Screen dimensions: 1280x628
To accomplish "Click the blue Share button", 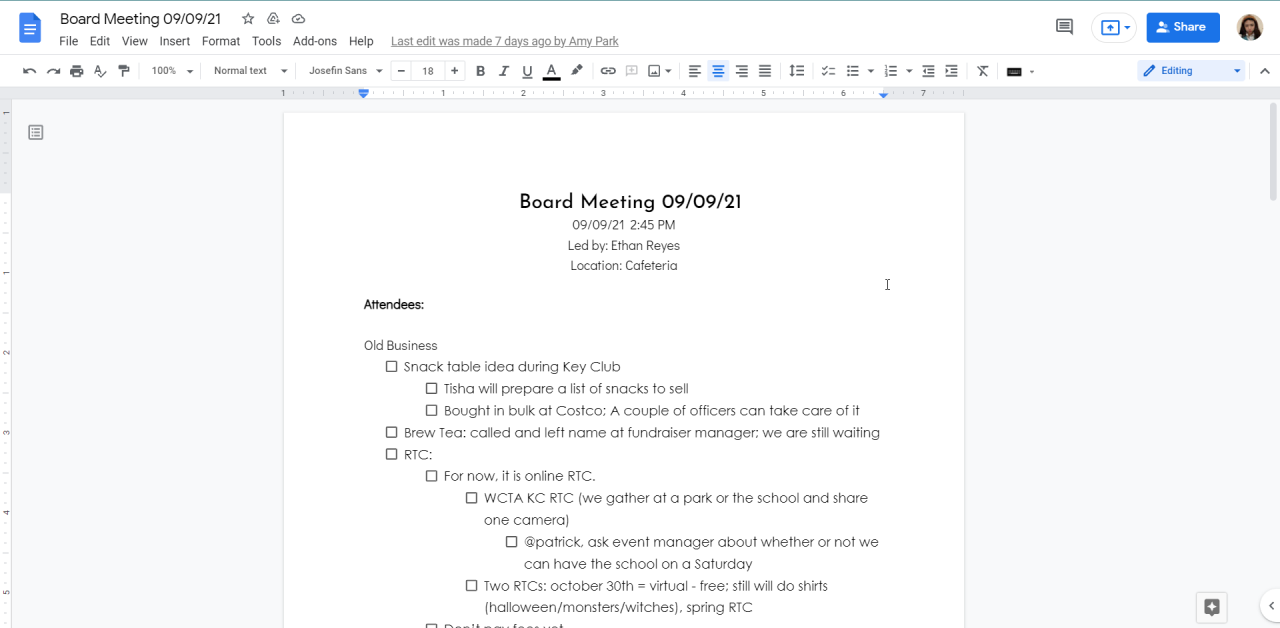I will [1183, 27].
